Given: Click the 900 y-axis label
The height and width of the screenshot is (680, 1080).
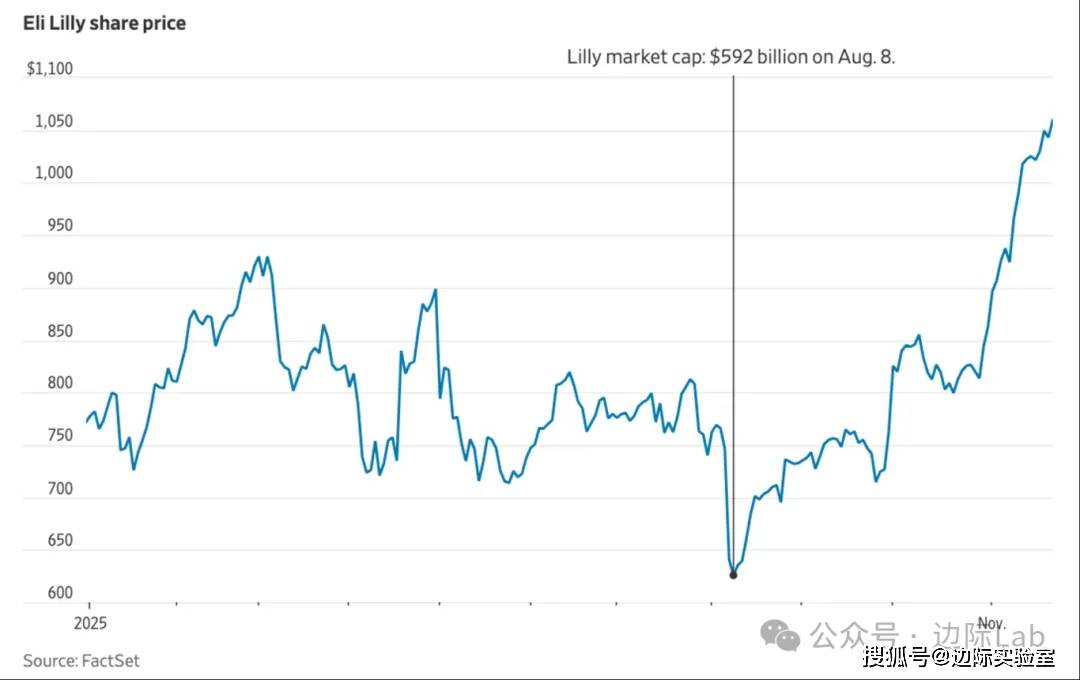Looking at the screenshot, I should click(59, 279).
